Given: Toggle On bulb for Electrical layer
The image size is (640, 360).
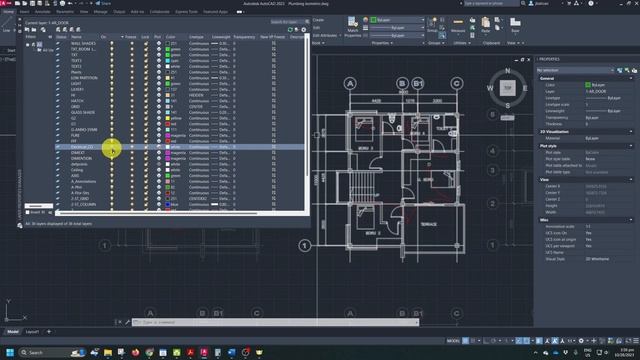Looking at the screenshot, I should (x=112, y=147).
